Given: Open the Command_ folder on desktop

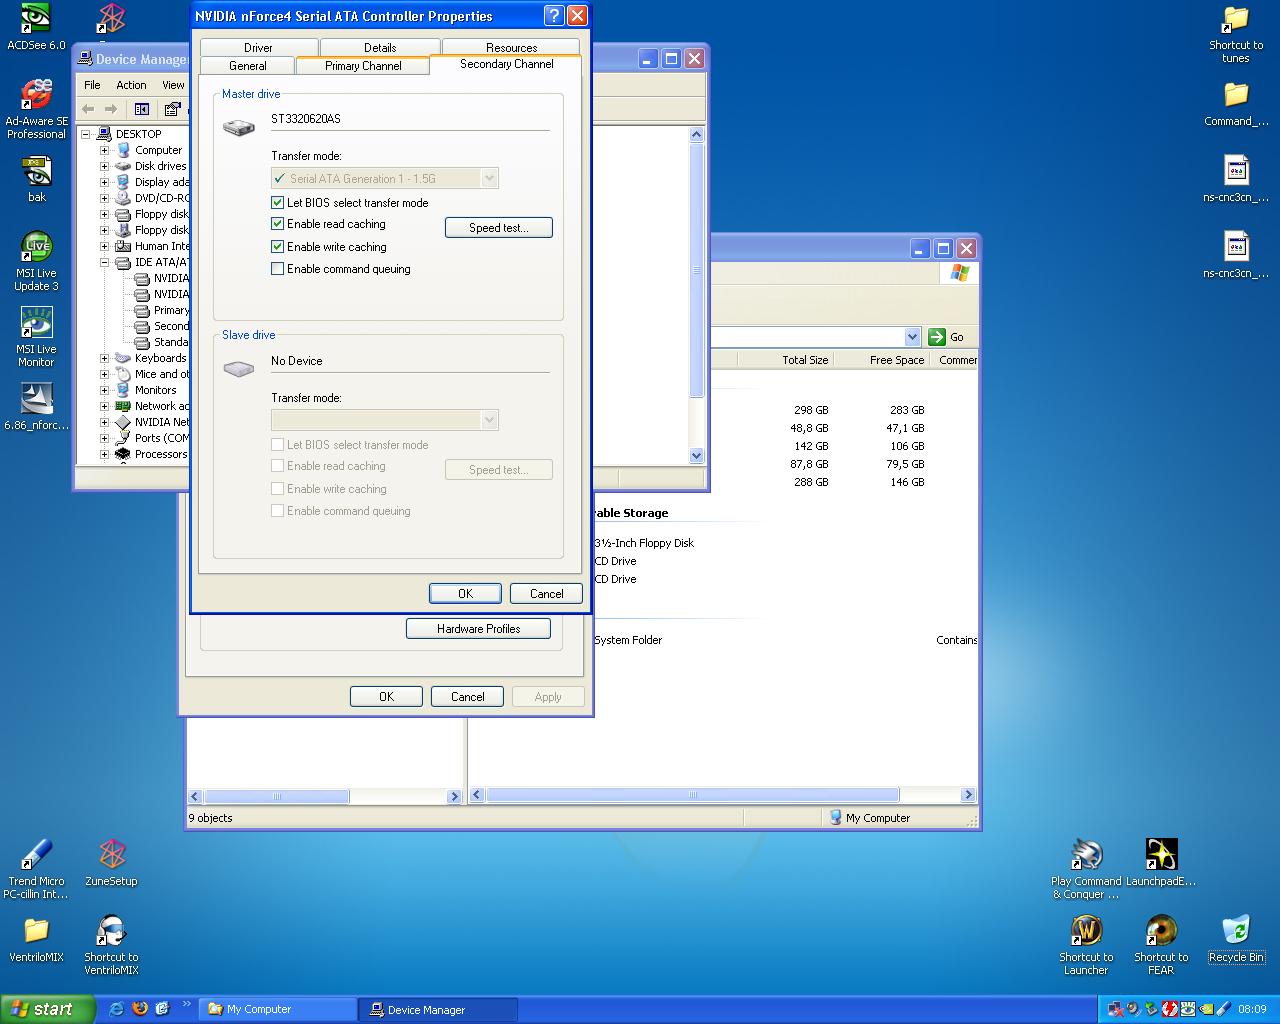Looking at the screenshot, I should [x=1236, y=104].
